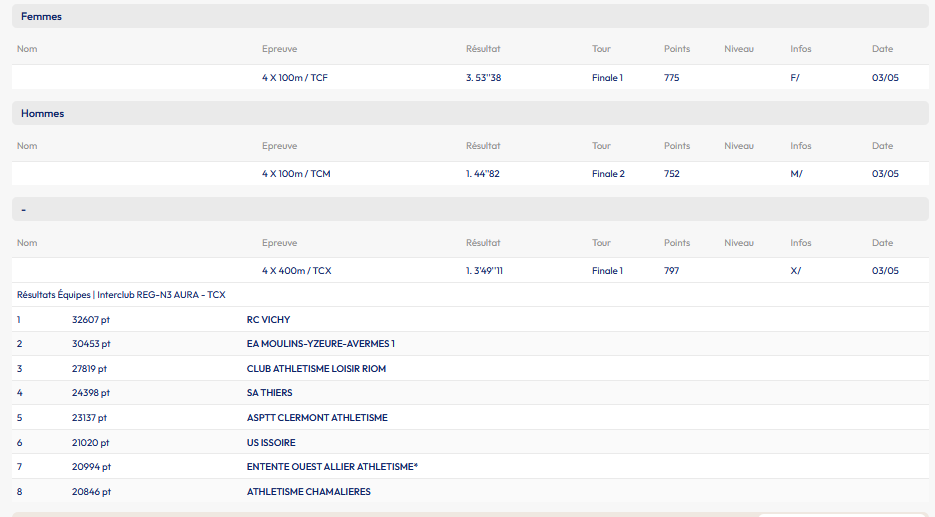Open EA MOULINS-YZEURE-AVERMES 1 team
The width and height of the screenshot is (935, 517).
(x=321, y=343)
